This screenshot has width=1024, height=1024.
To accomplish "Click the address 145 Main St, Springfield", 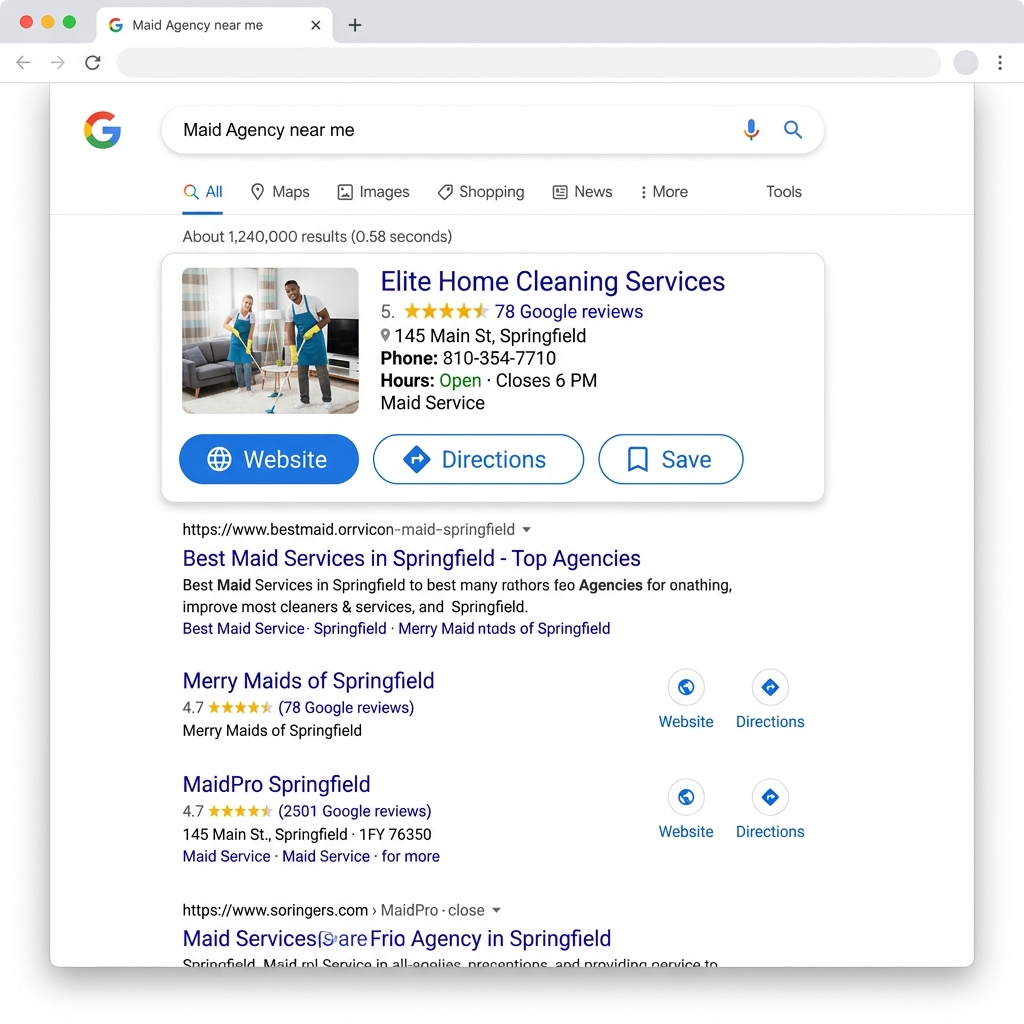I will pos(490,336).
